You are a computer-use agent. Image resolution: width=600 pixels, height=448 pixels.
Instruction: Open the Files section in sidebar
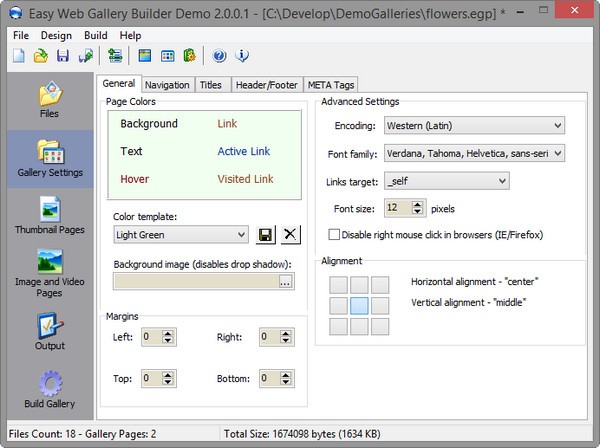tap(49, 100)
